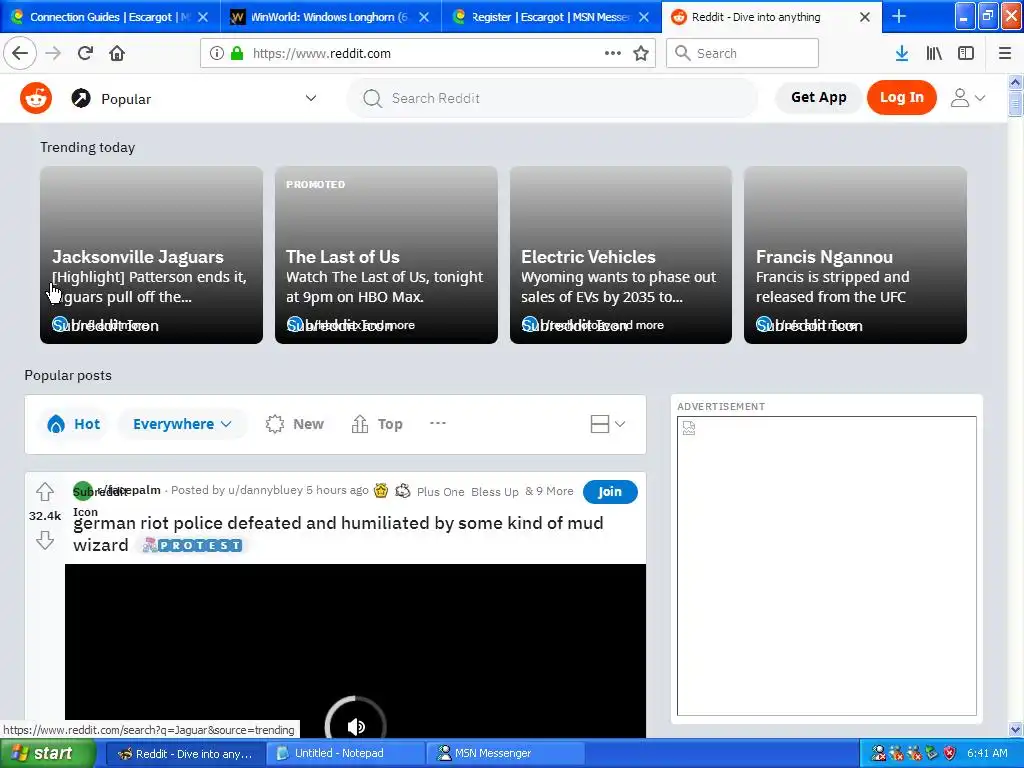Viewport: 1024px width, 768px height.
Task: Click the Popular arrow icon
Action: [81, 98]
